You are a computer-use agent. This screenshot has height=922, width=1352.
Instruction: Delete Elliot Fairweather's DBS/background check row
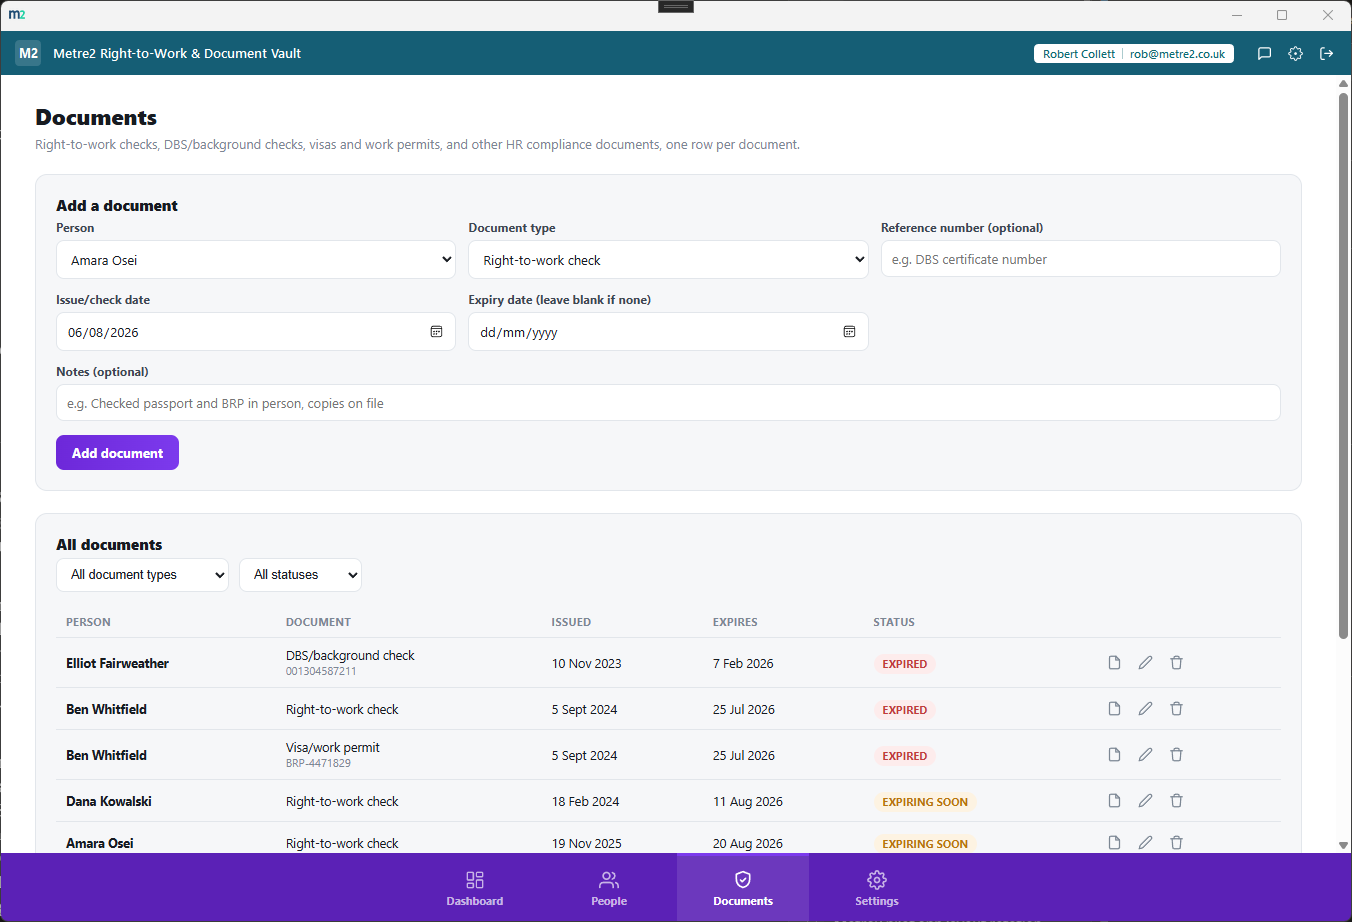[x=1176, y=663]
